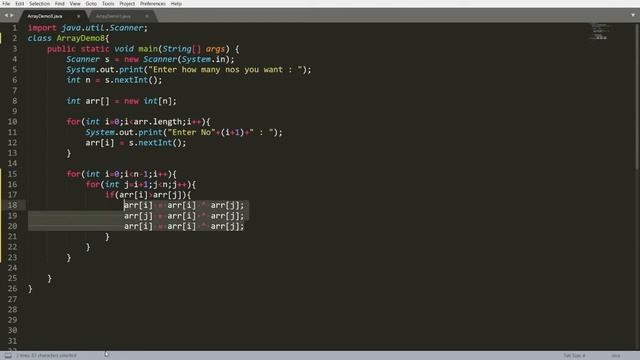Image resolution: width=640 pixels, height=360 pixels.
Task: Open the Preferences menu
Action: (x=153, y=4)
